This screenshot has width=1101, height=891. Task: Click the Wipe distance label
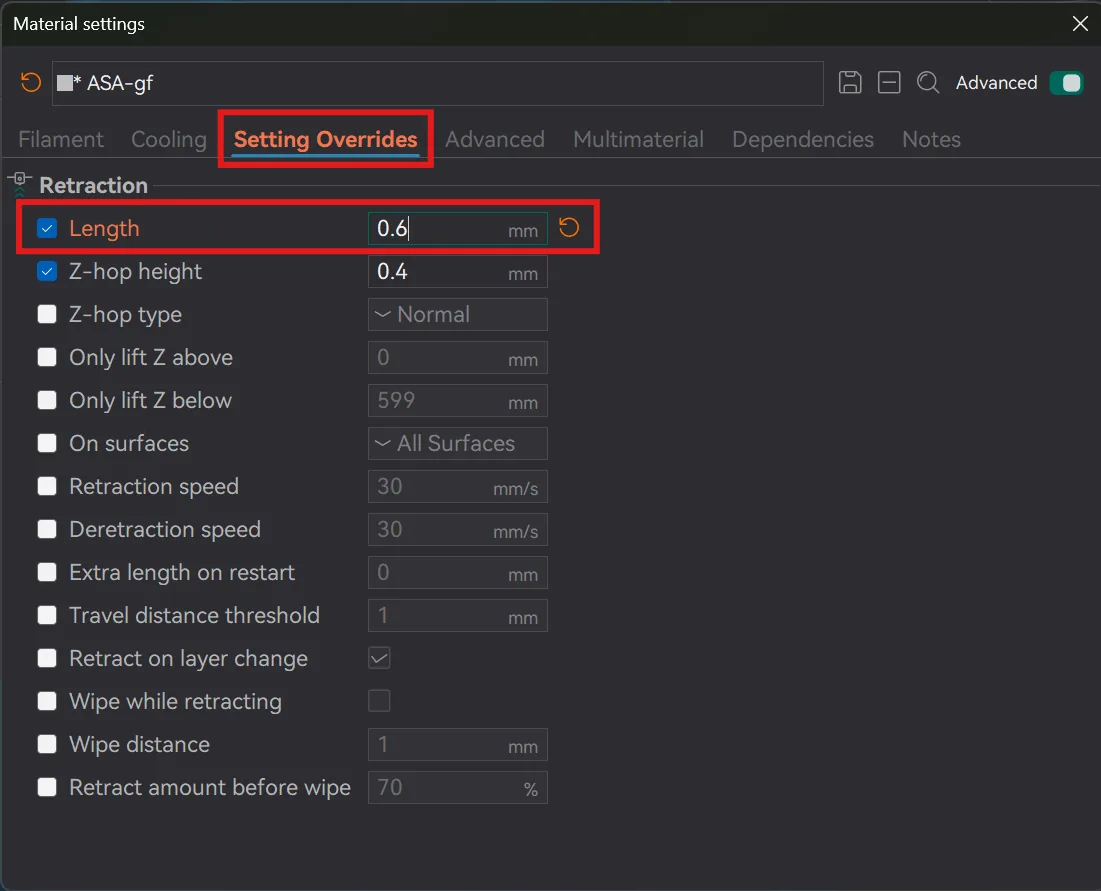(139, 744)
